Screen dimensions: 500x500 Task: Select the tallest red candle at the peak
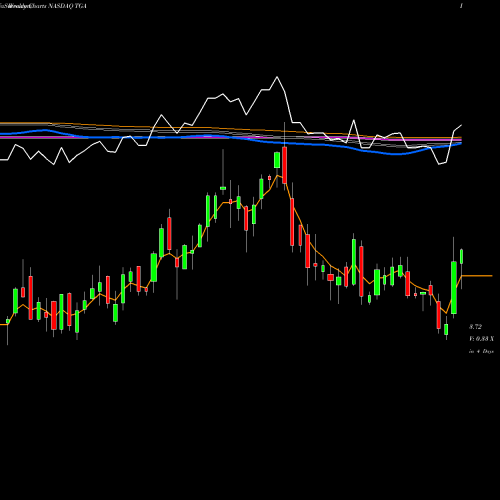coord(284,165)
